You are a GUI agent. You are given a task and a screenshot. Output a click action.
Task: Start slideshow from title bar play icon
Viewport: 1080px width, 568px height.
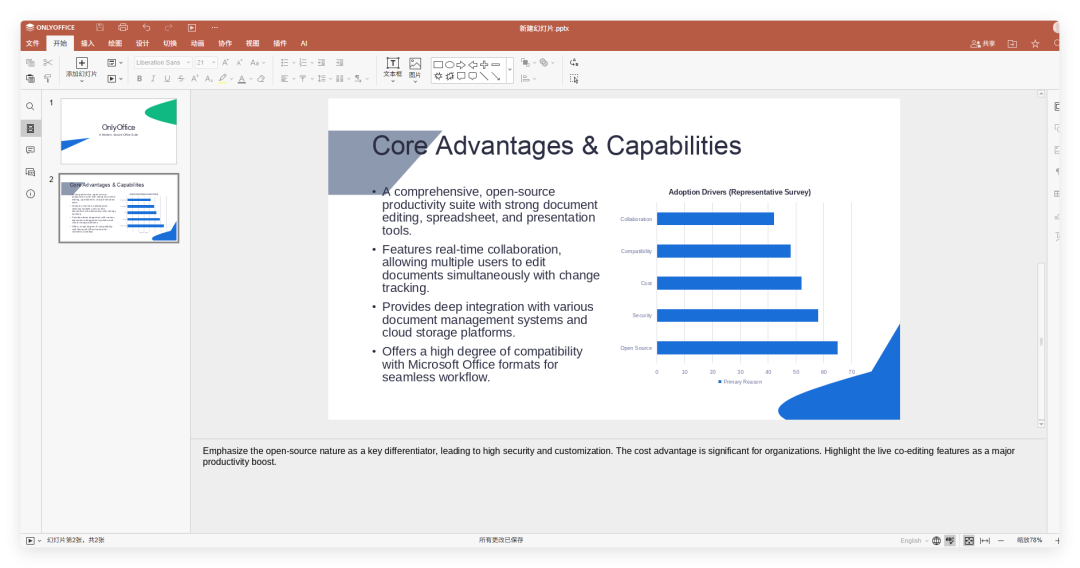coord(192,28)
